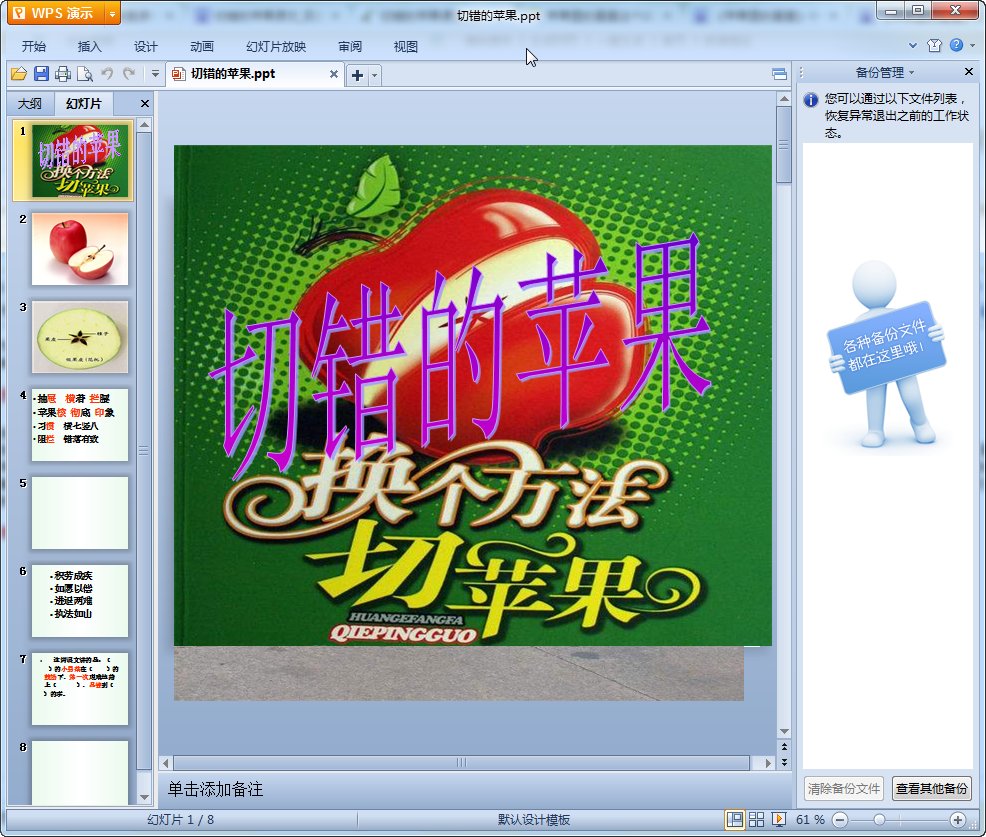986x837 pixels.
Task: Click the 清除备份文件 button
Action: (x=844, y=789)
